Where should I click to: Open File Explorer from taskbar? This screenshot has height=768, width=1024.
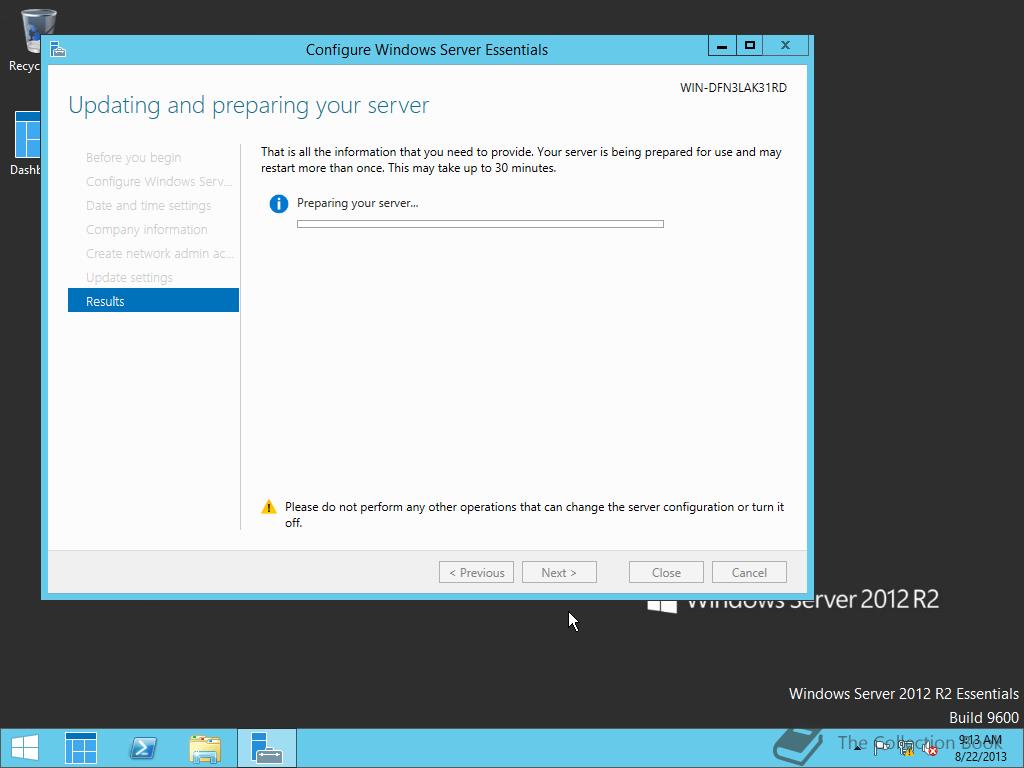coord(205,748)
